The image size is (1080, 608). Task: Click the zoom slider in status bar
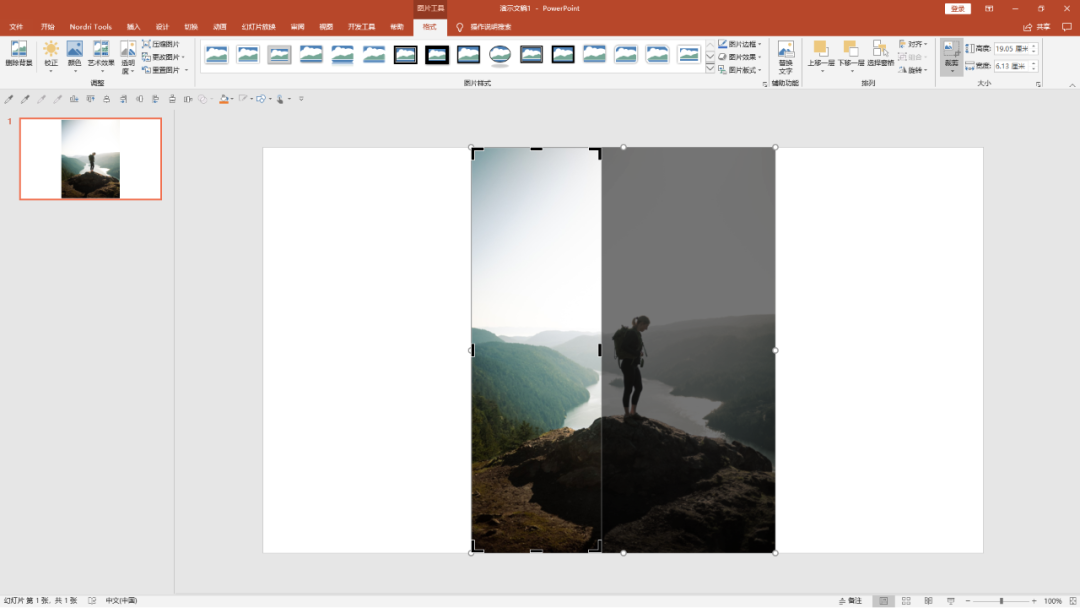click(x=1001, y=601)
